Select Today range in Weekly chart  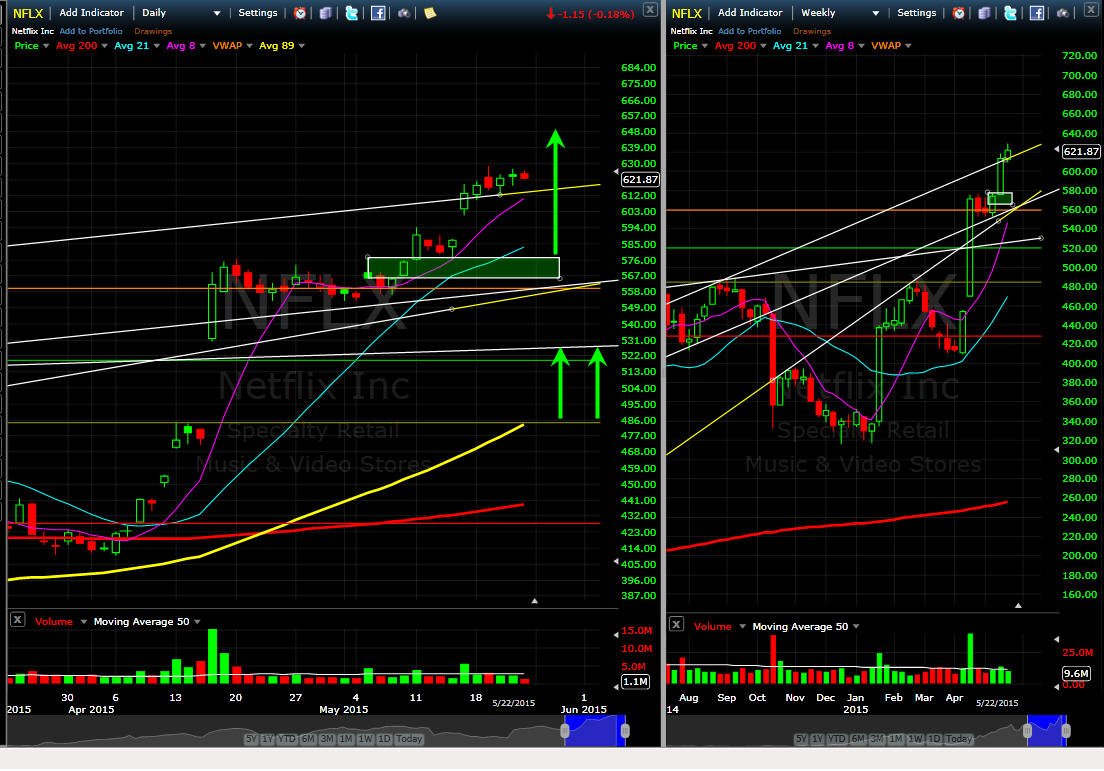[959, 739]
